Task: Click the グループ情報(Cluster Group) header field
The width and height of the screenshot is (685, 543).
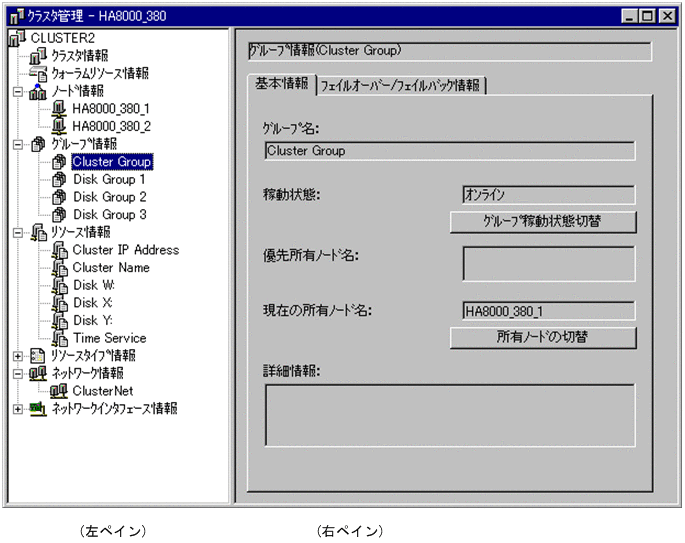Action: point(450,52)
